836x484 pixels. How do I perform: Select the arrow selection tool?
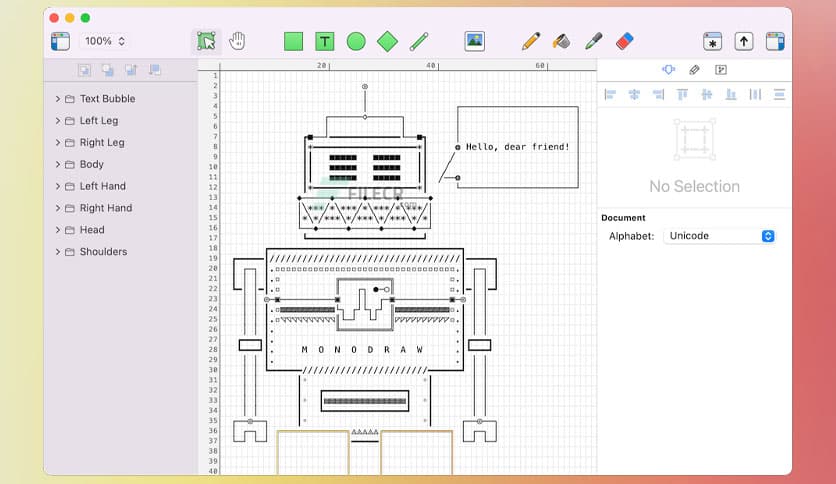click(206, 41)
